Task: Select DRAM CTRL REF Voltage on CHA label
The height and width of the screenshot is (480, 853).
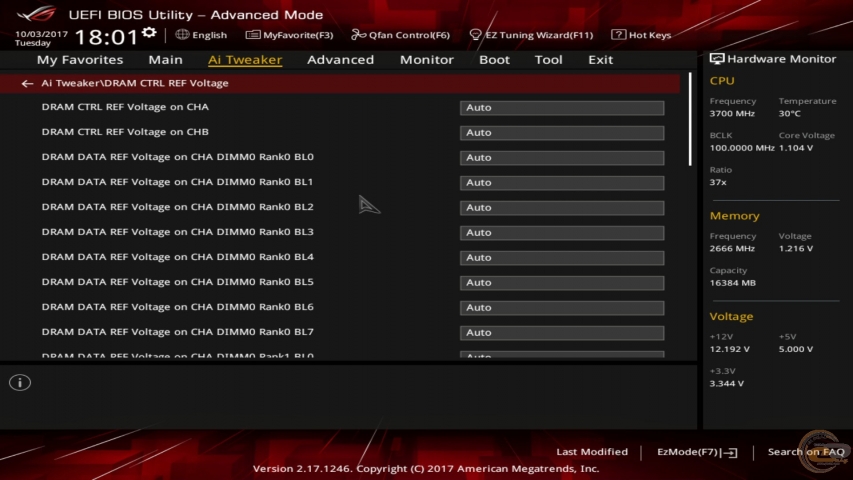Action: click(x=125, y=107)
